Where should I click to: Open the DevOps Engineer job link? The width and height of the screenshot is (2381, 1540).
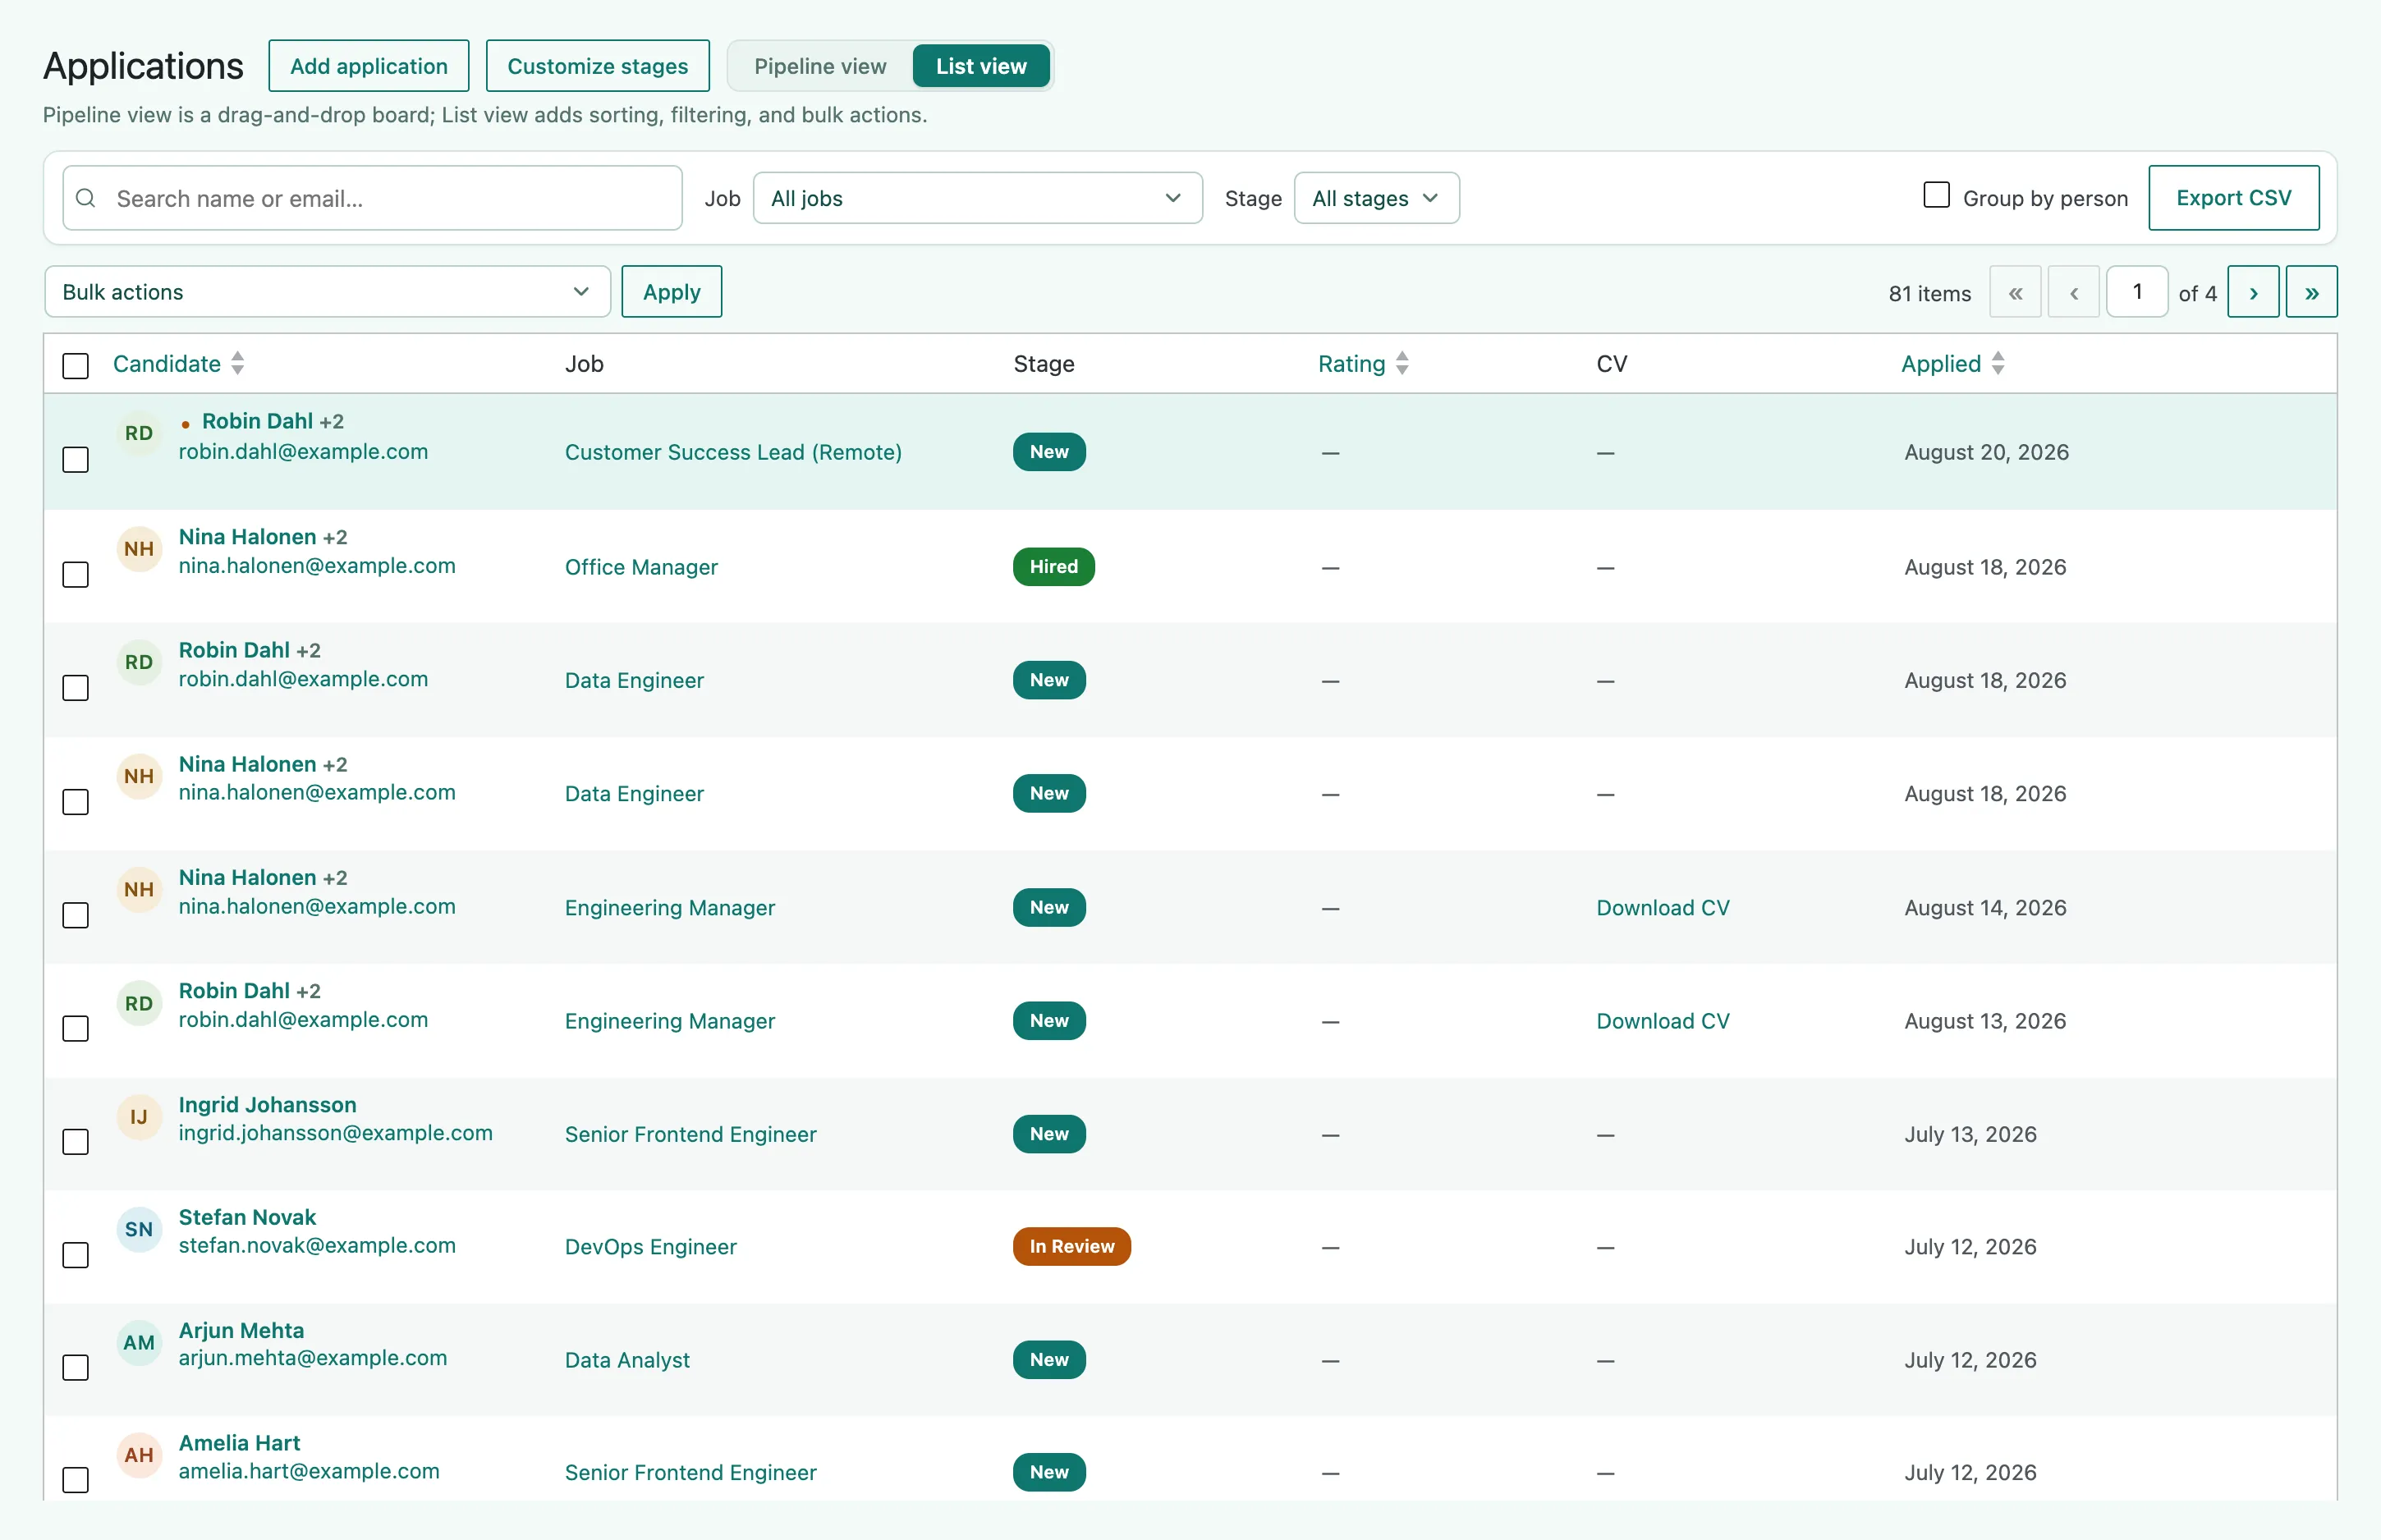(650, 1247)
